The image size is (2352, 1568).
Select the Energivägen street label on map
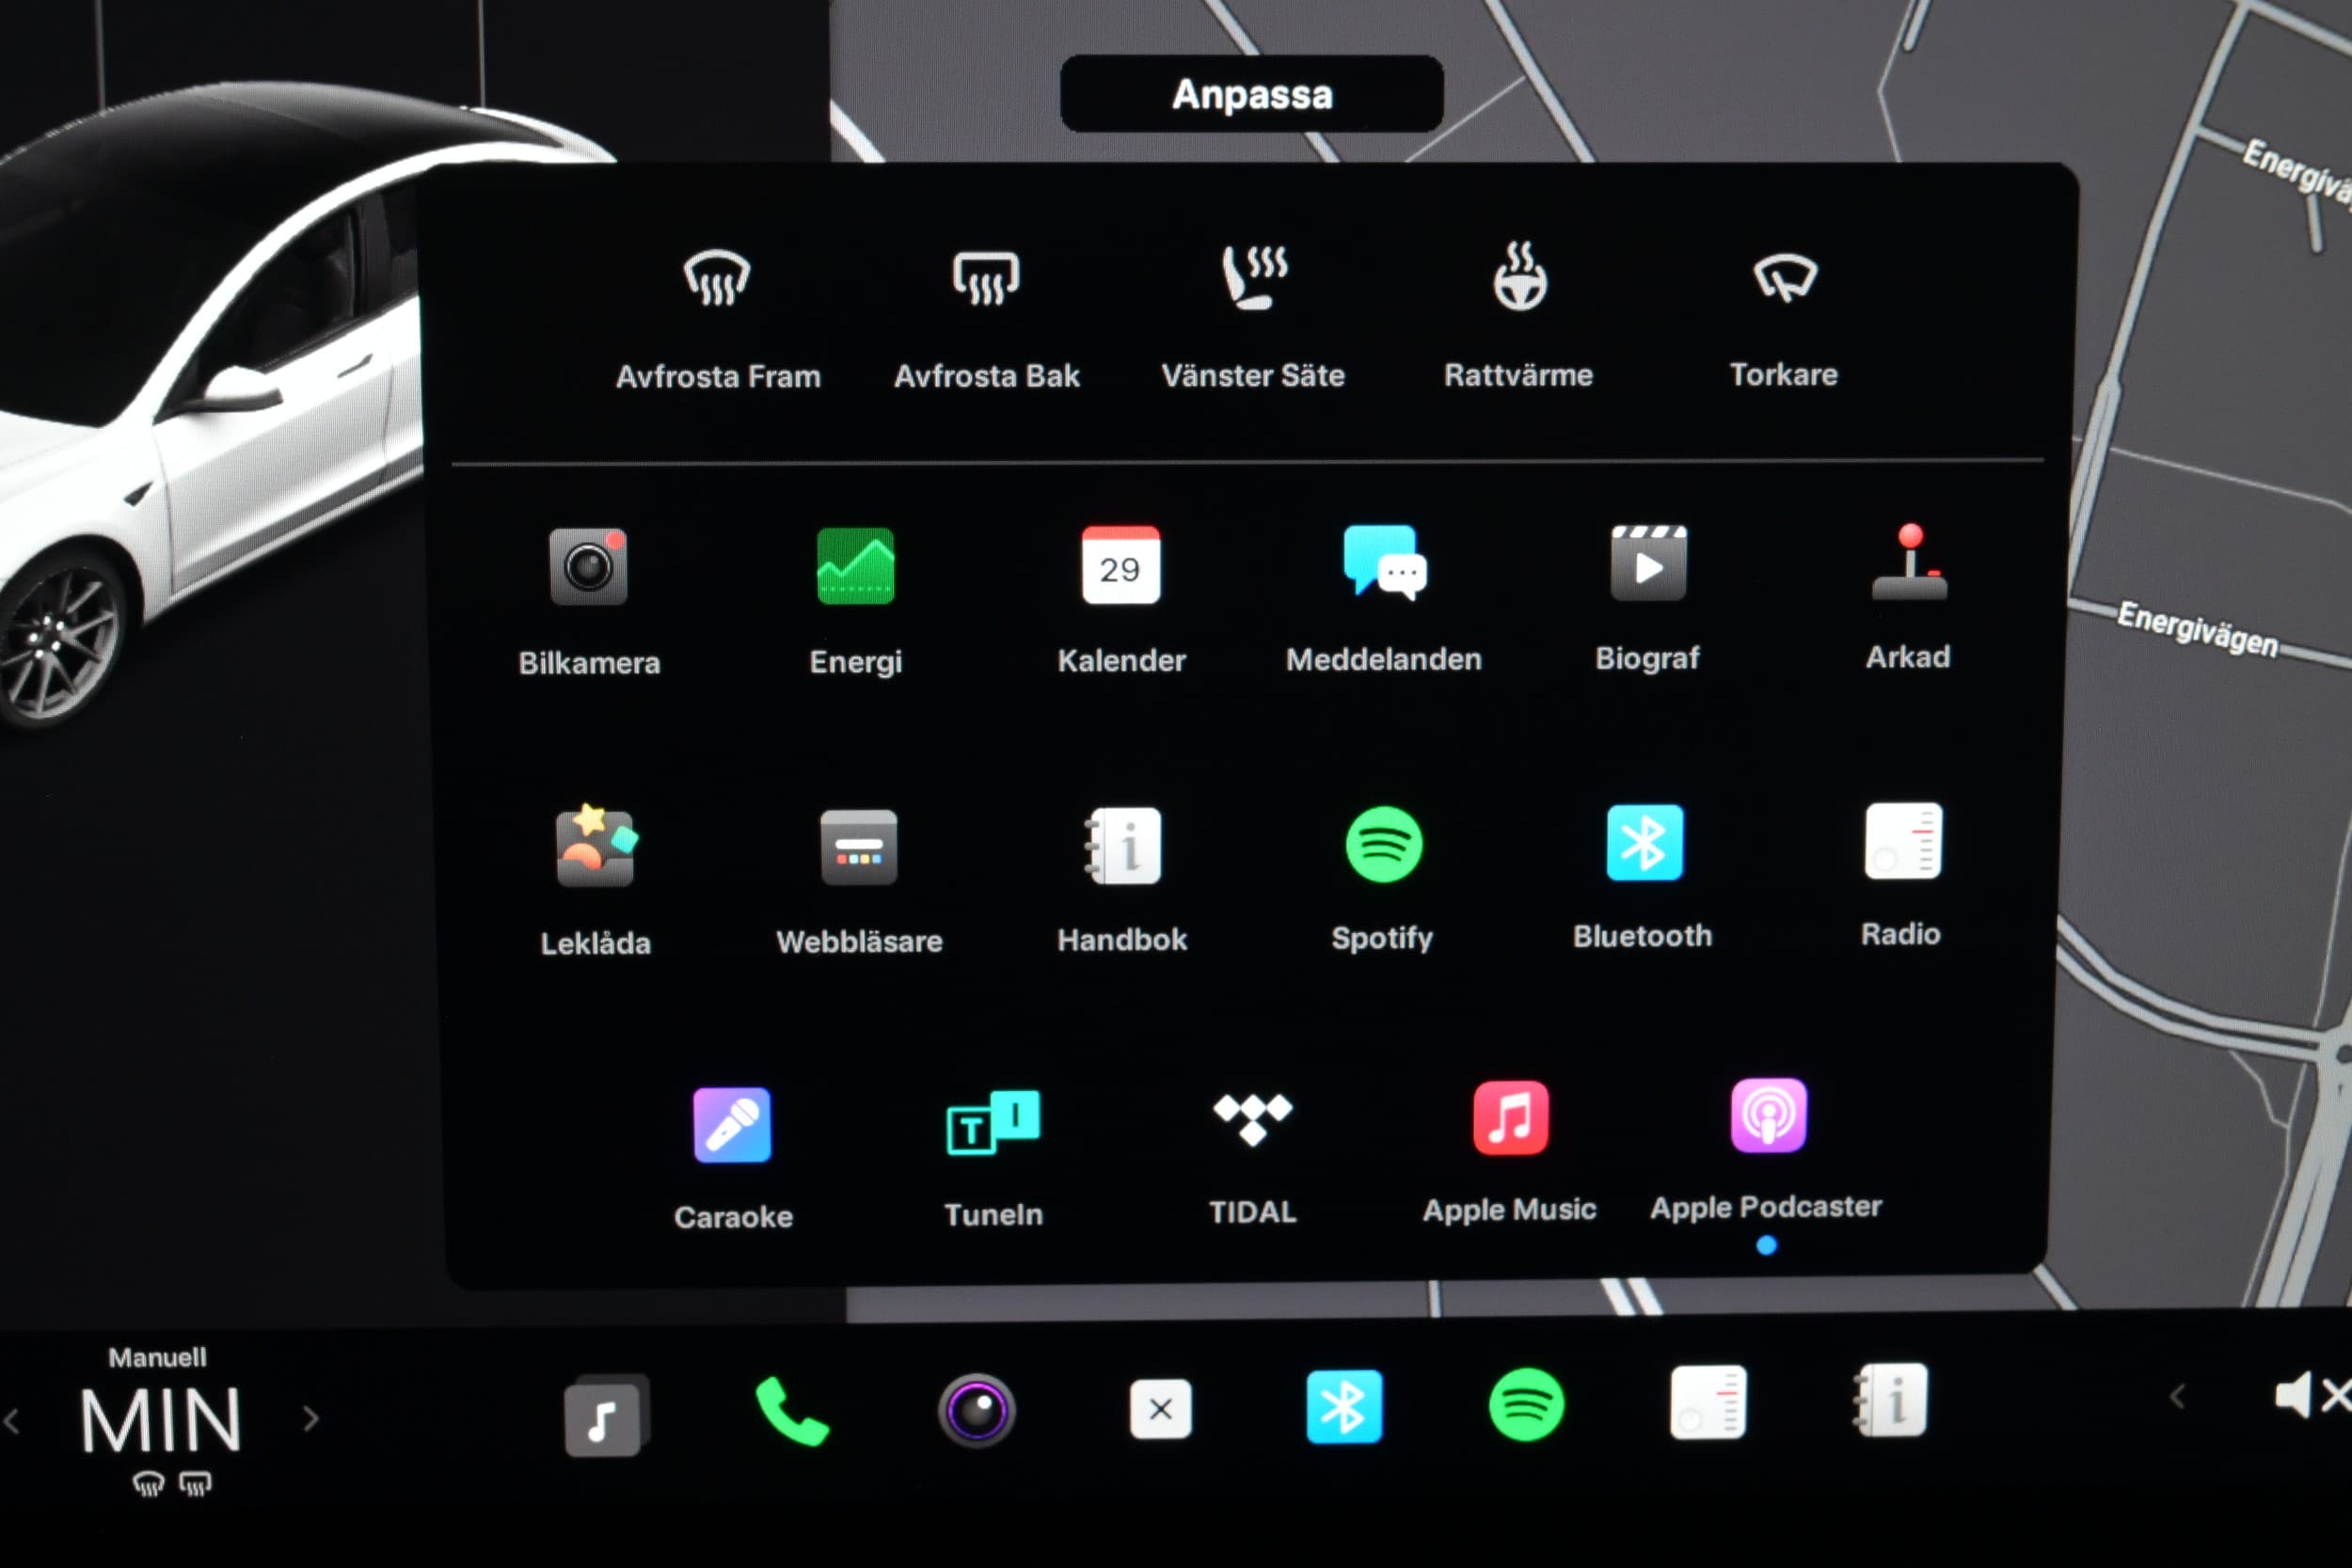[2197, 629]
